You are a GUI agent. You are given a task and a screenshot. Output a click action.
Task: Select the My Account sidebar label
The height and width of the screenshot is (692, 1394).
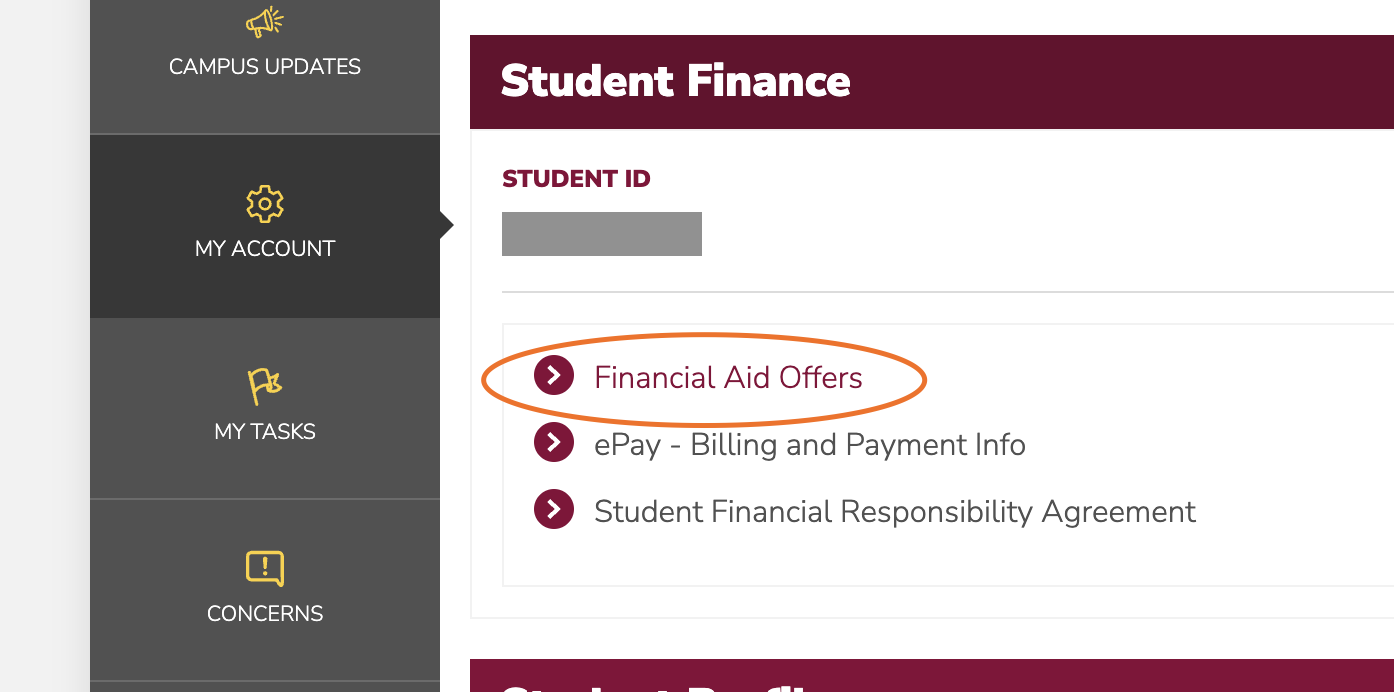pos(265,249)
